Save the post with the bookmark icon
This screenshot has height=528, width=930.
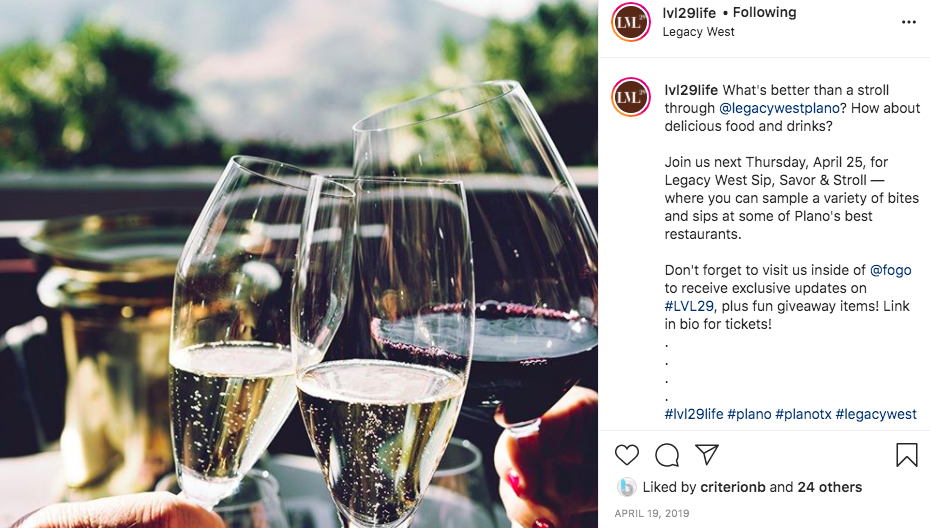pos(906,455)
